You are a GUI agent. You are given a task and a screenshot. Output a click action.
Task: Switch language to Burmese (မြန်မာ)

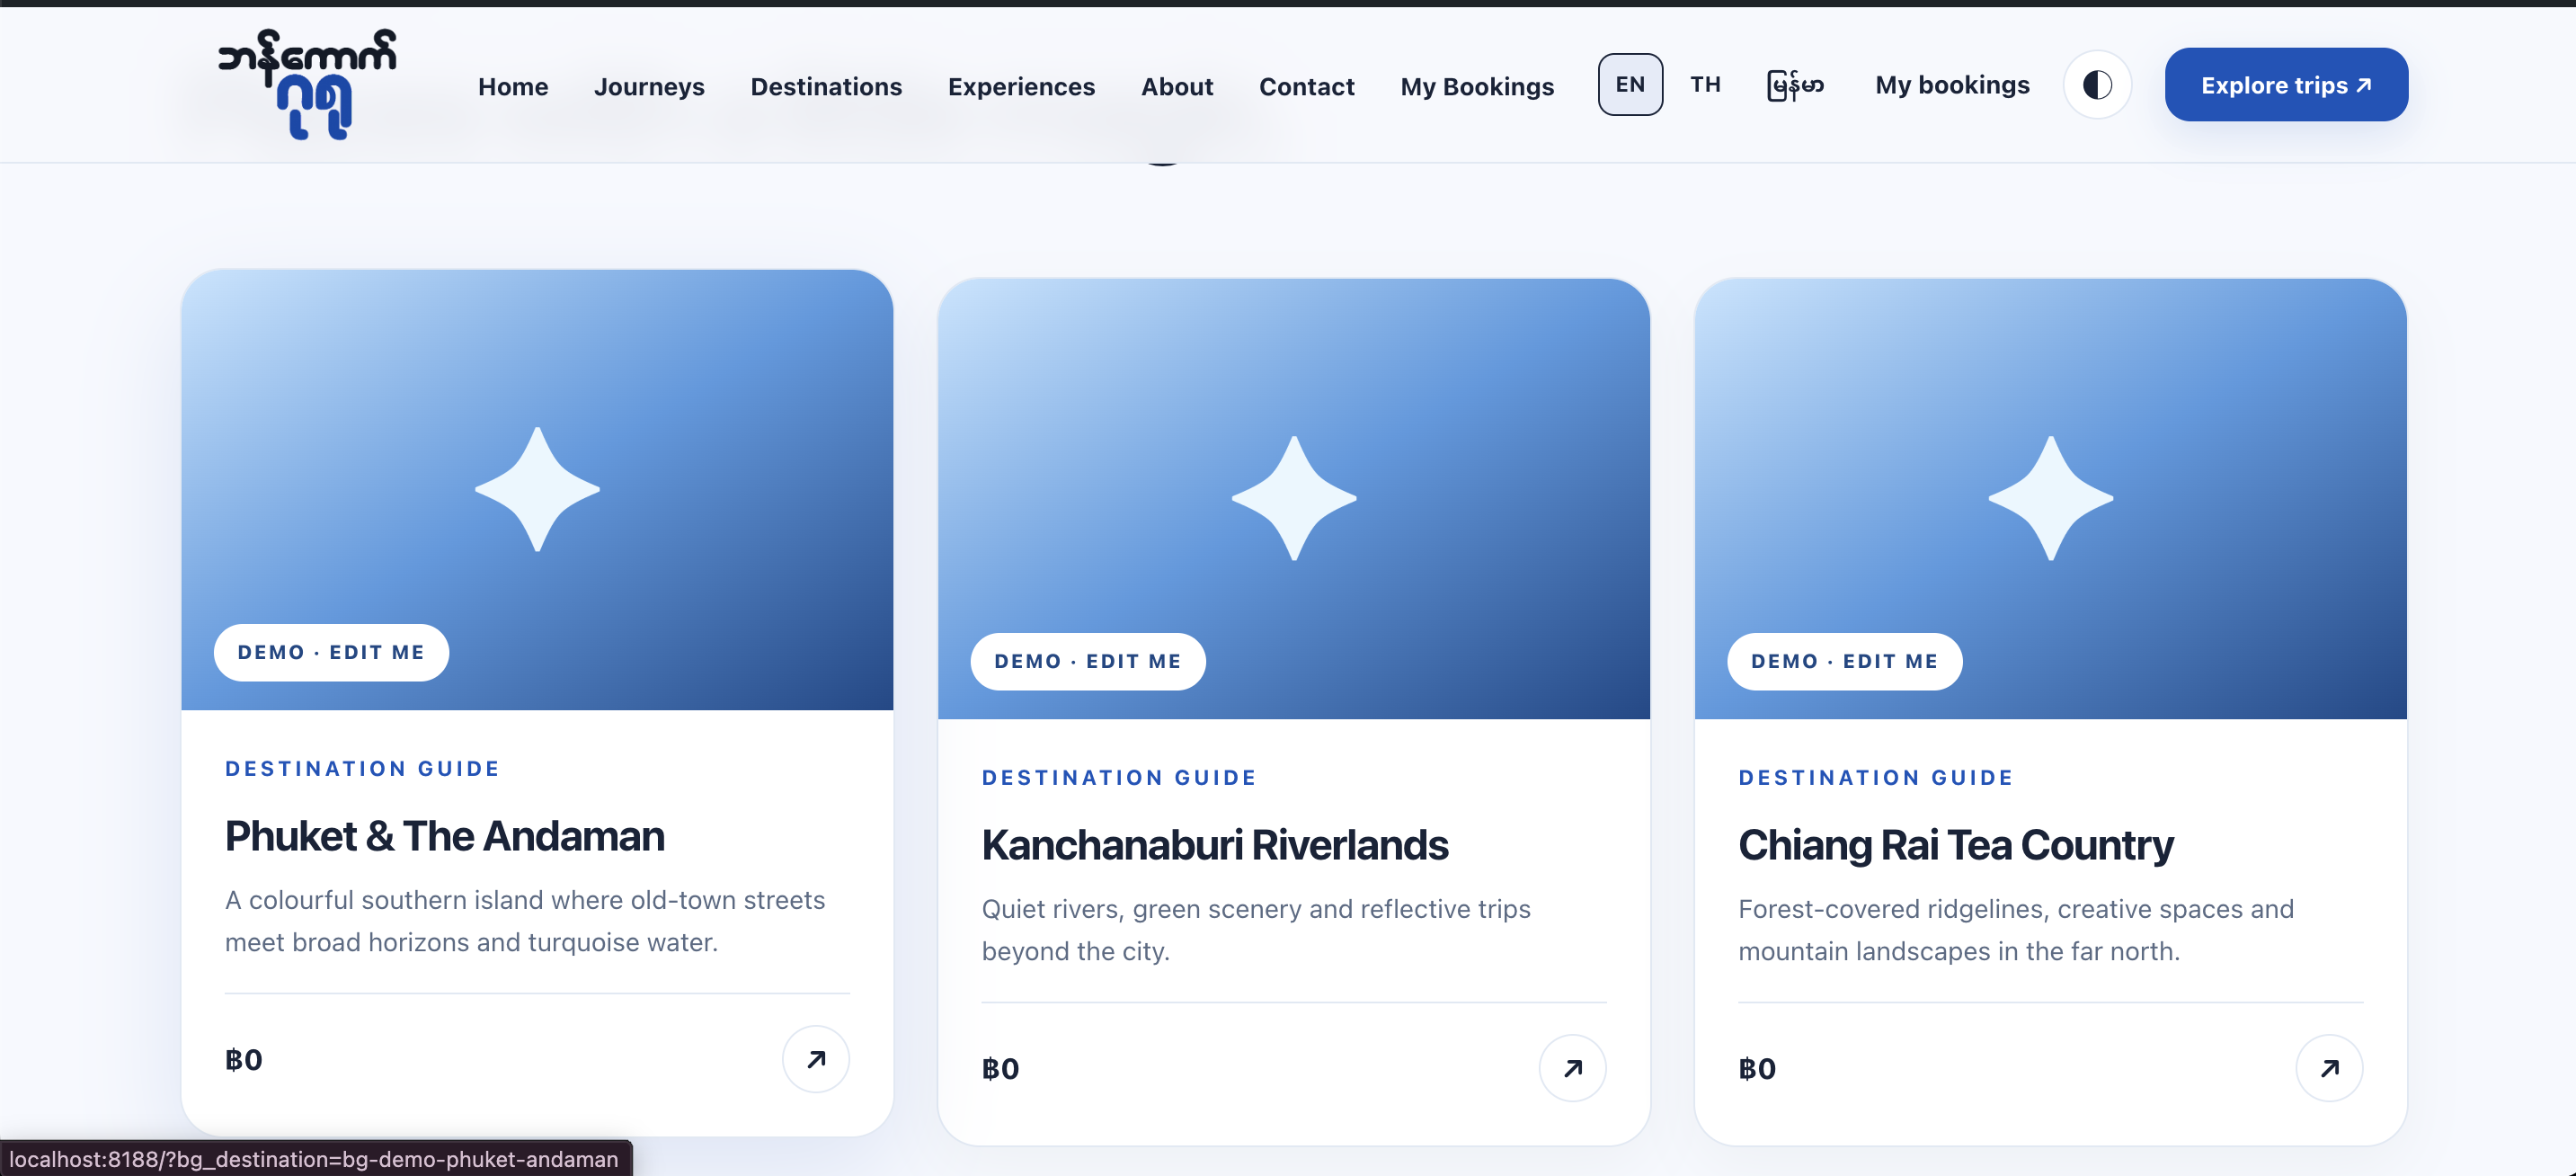tap(1795, 85)
